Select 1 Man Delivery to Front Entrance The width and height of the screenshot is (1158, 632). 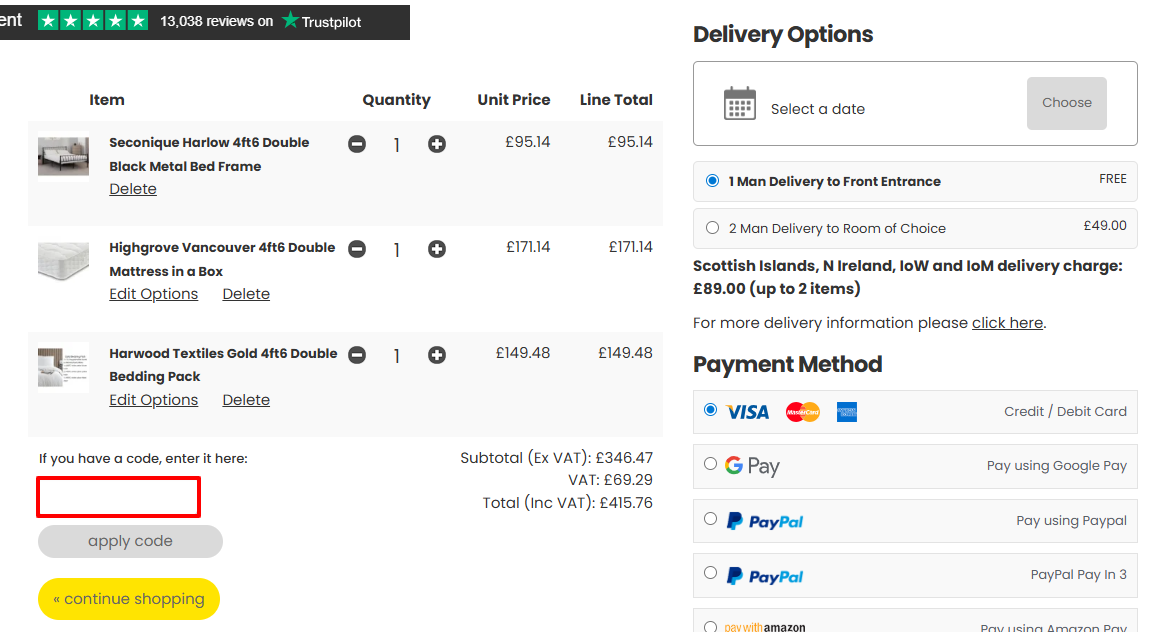(x=713, y=181)
